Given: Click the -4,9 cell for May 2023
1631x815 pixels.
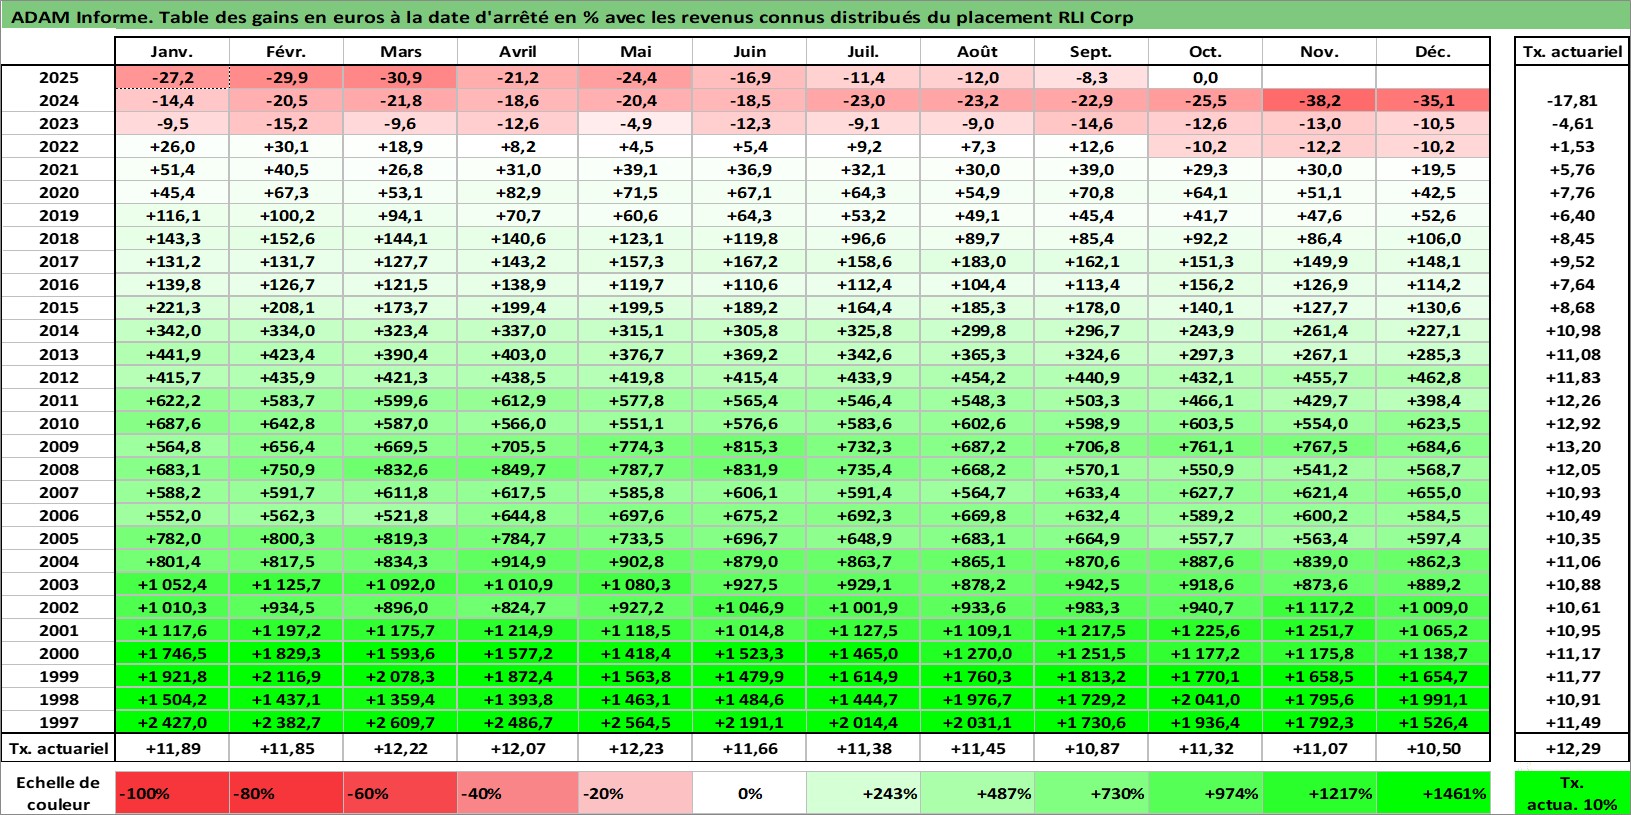Looking at the screenshot, I should 635,123.
